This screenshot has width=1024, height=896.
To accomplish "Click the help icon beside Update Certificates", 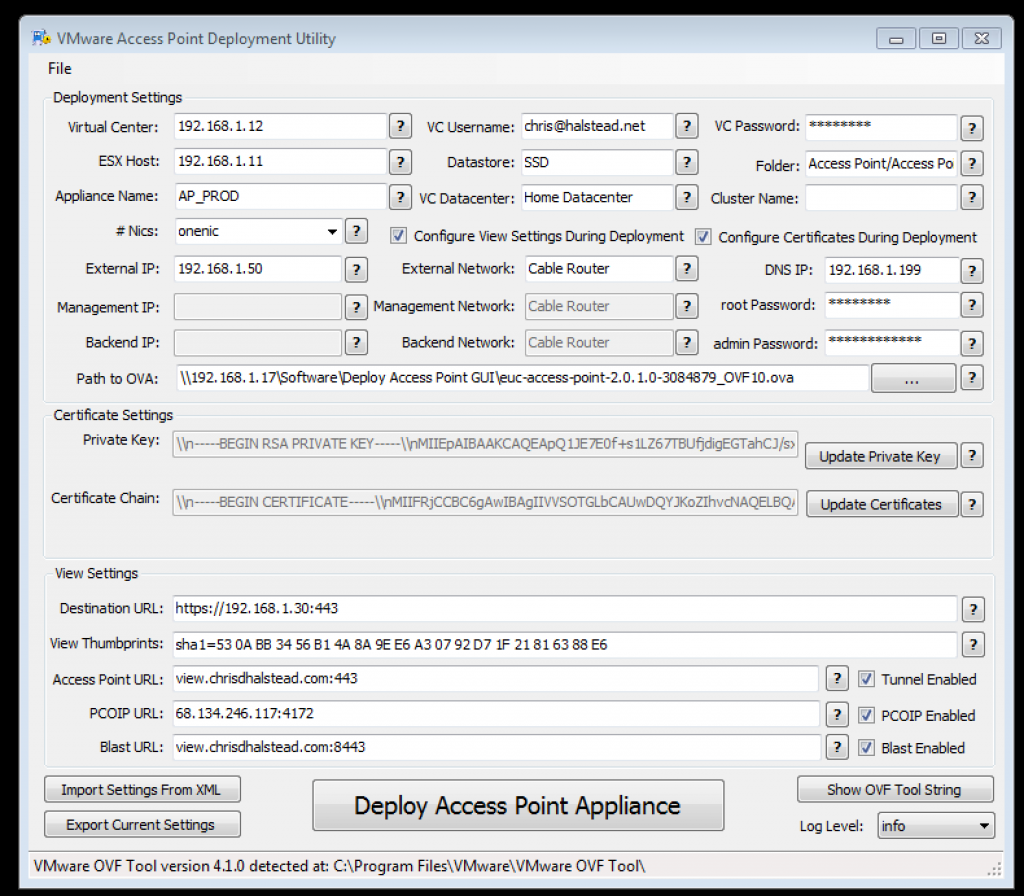I will [972, 504].
